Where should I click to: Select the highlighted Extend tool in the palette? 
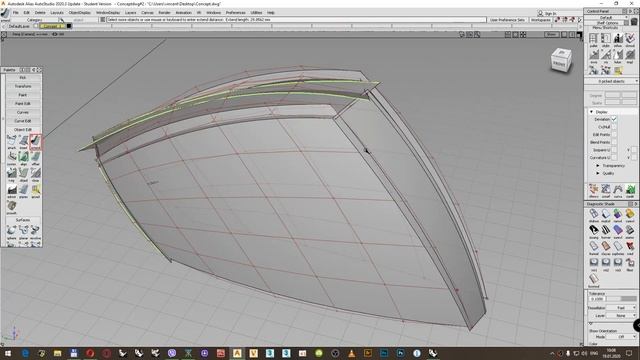click(x=36, y=141)
